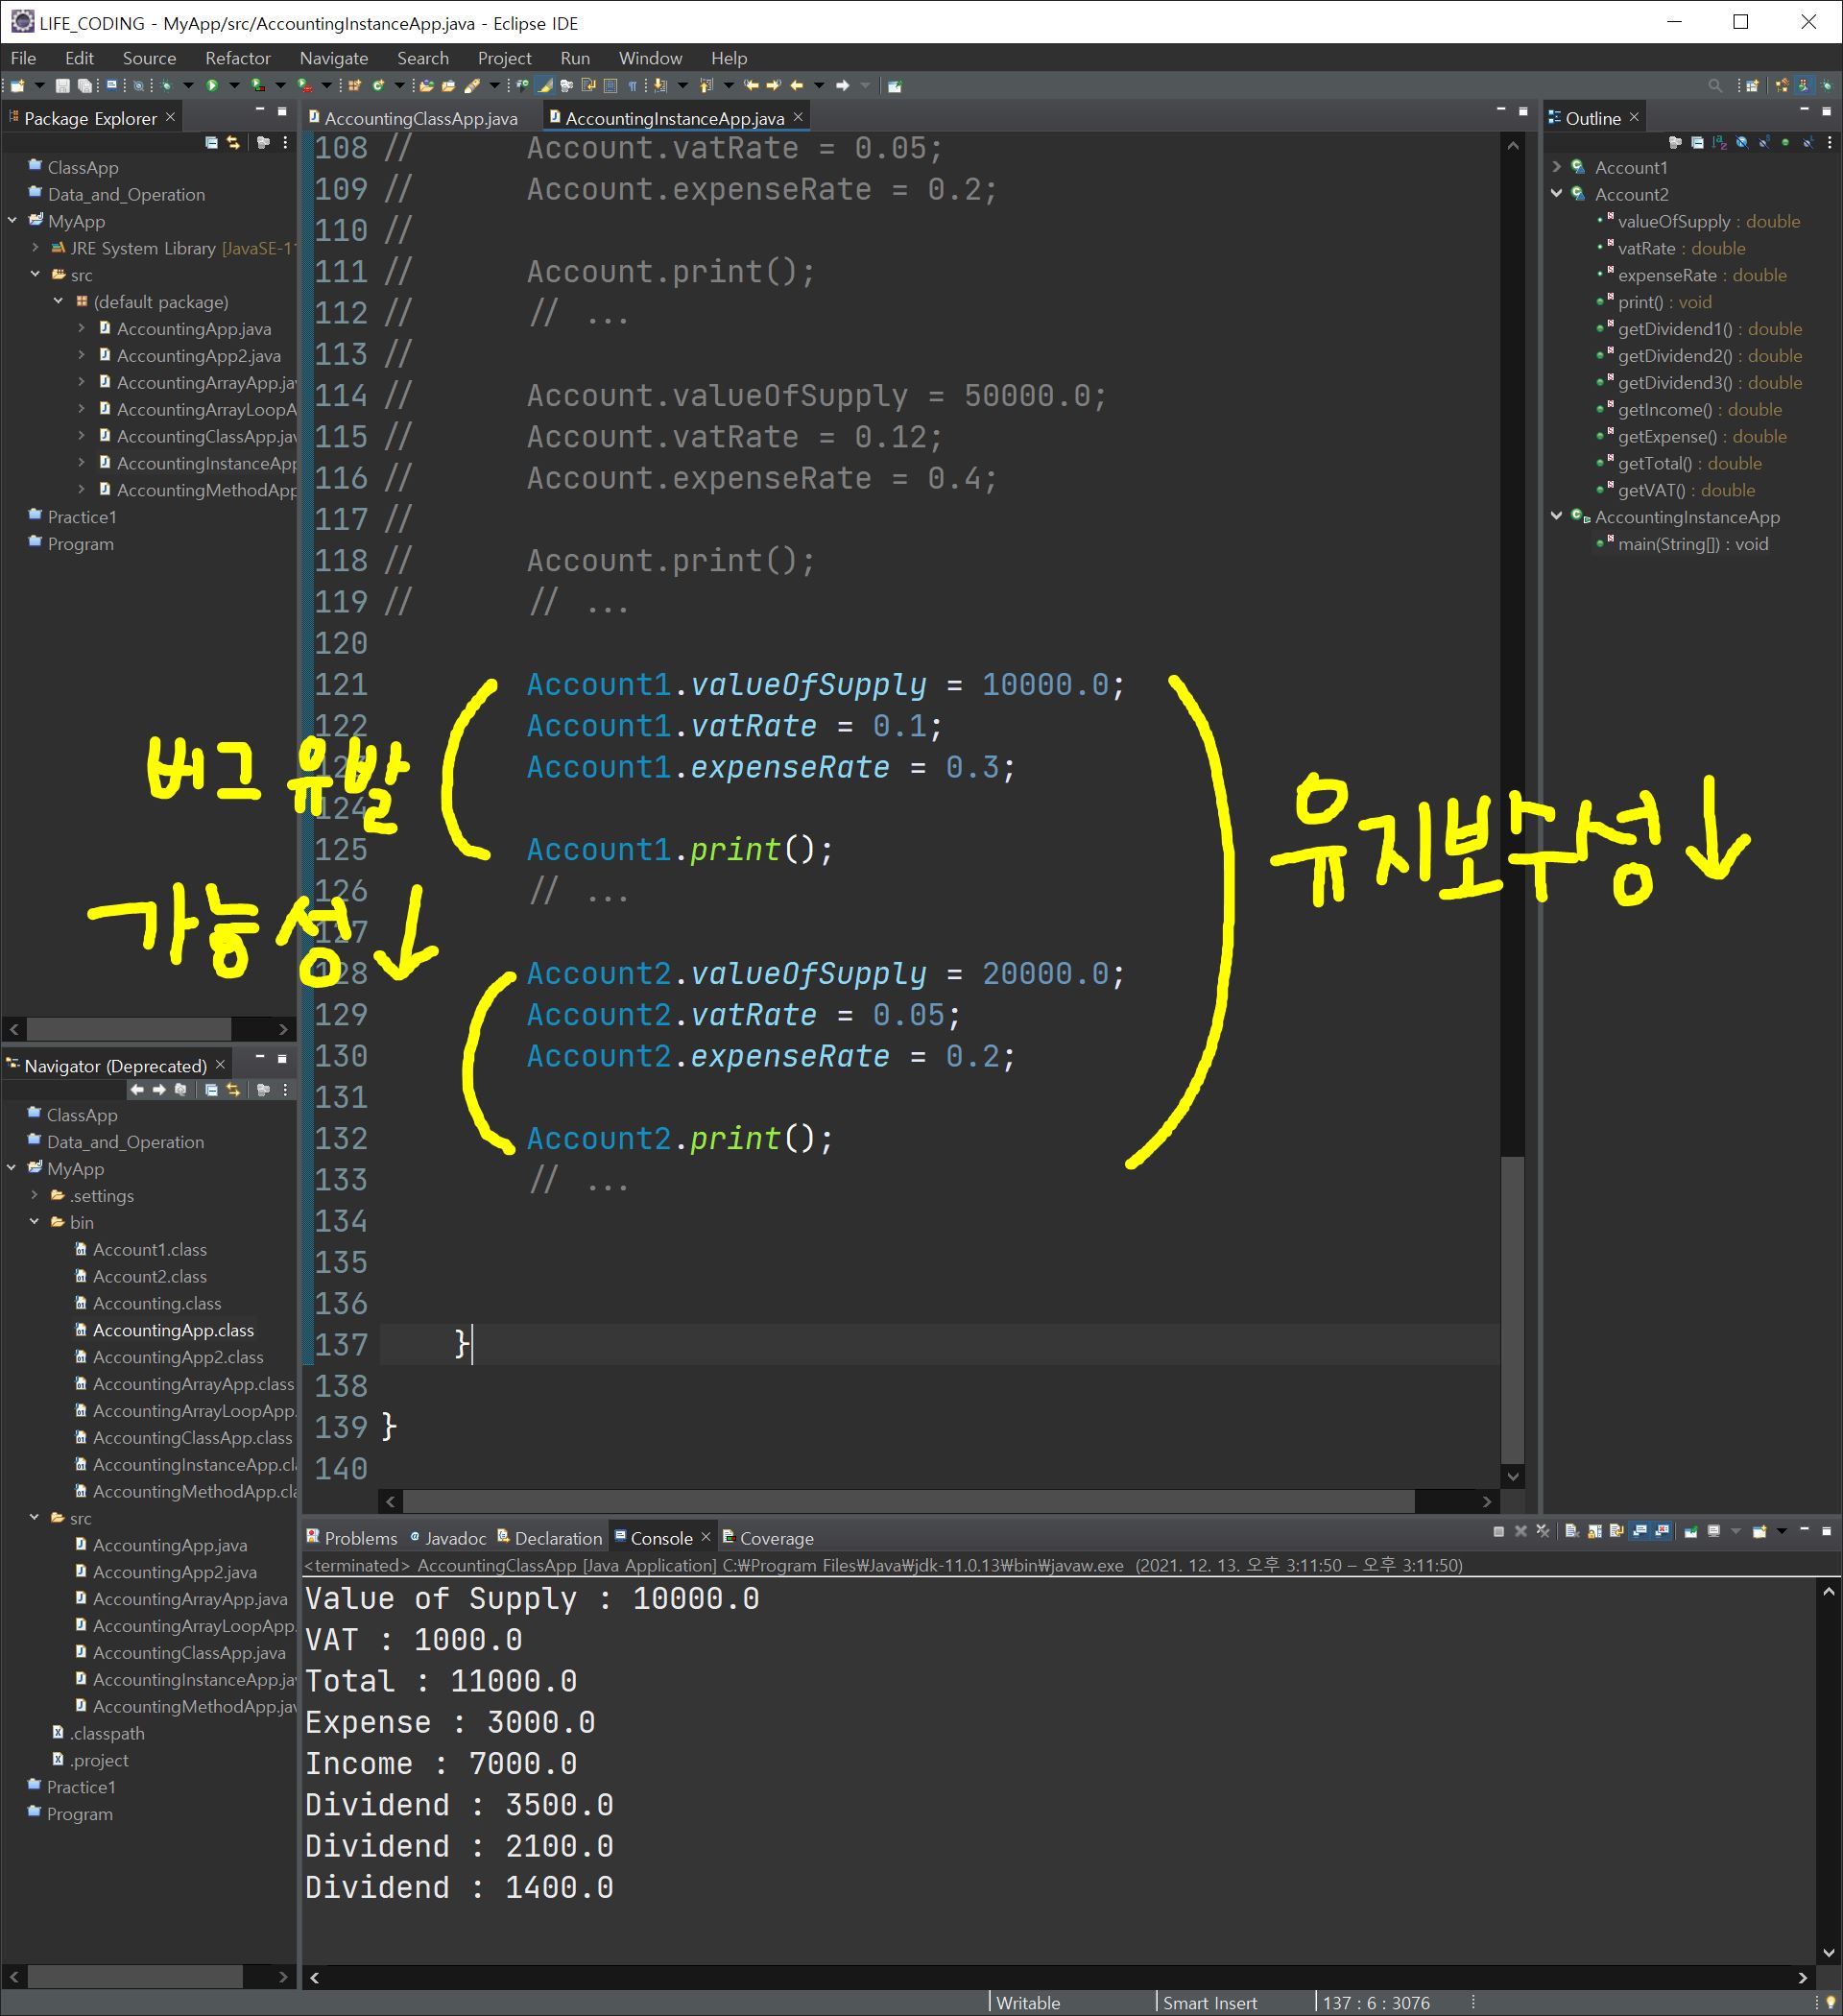The image size is (1843, 2016).
Task: Click the Debug bug icon in toolbar
Action: 166,86
